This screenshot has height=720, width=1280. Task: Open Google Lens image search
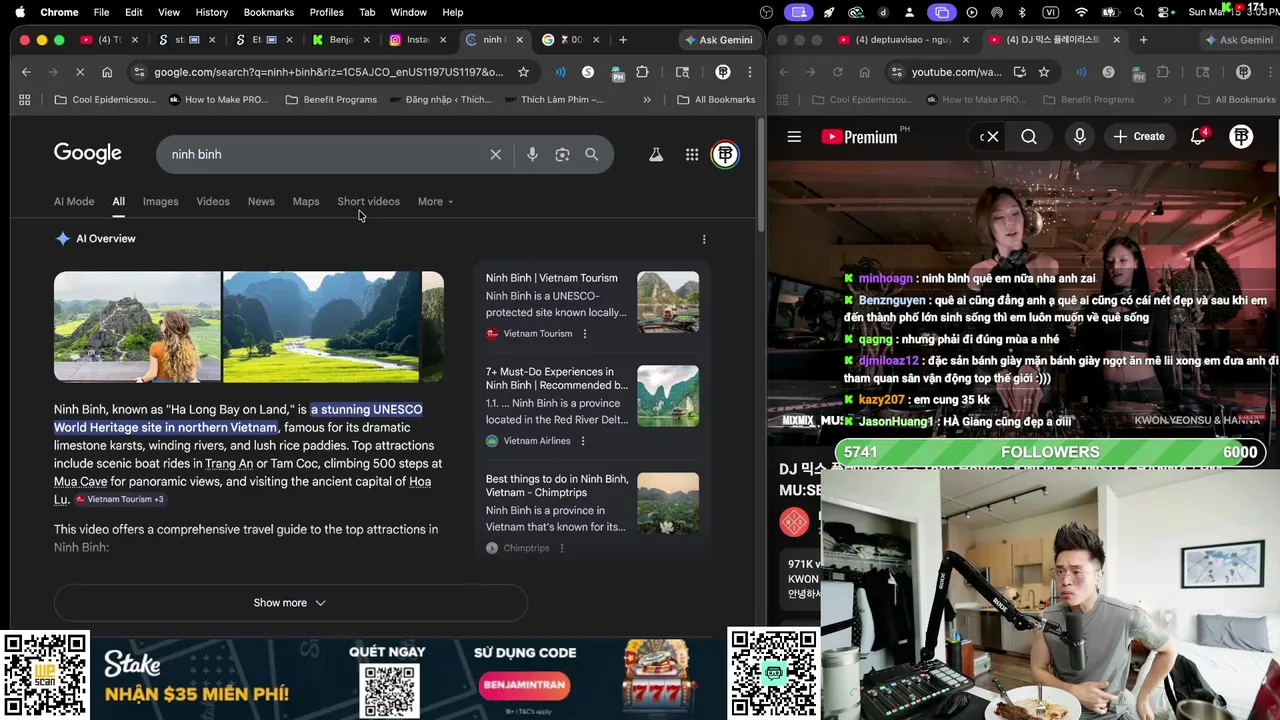pyautogui.click(x=562, y=154)
